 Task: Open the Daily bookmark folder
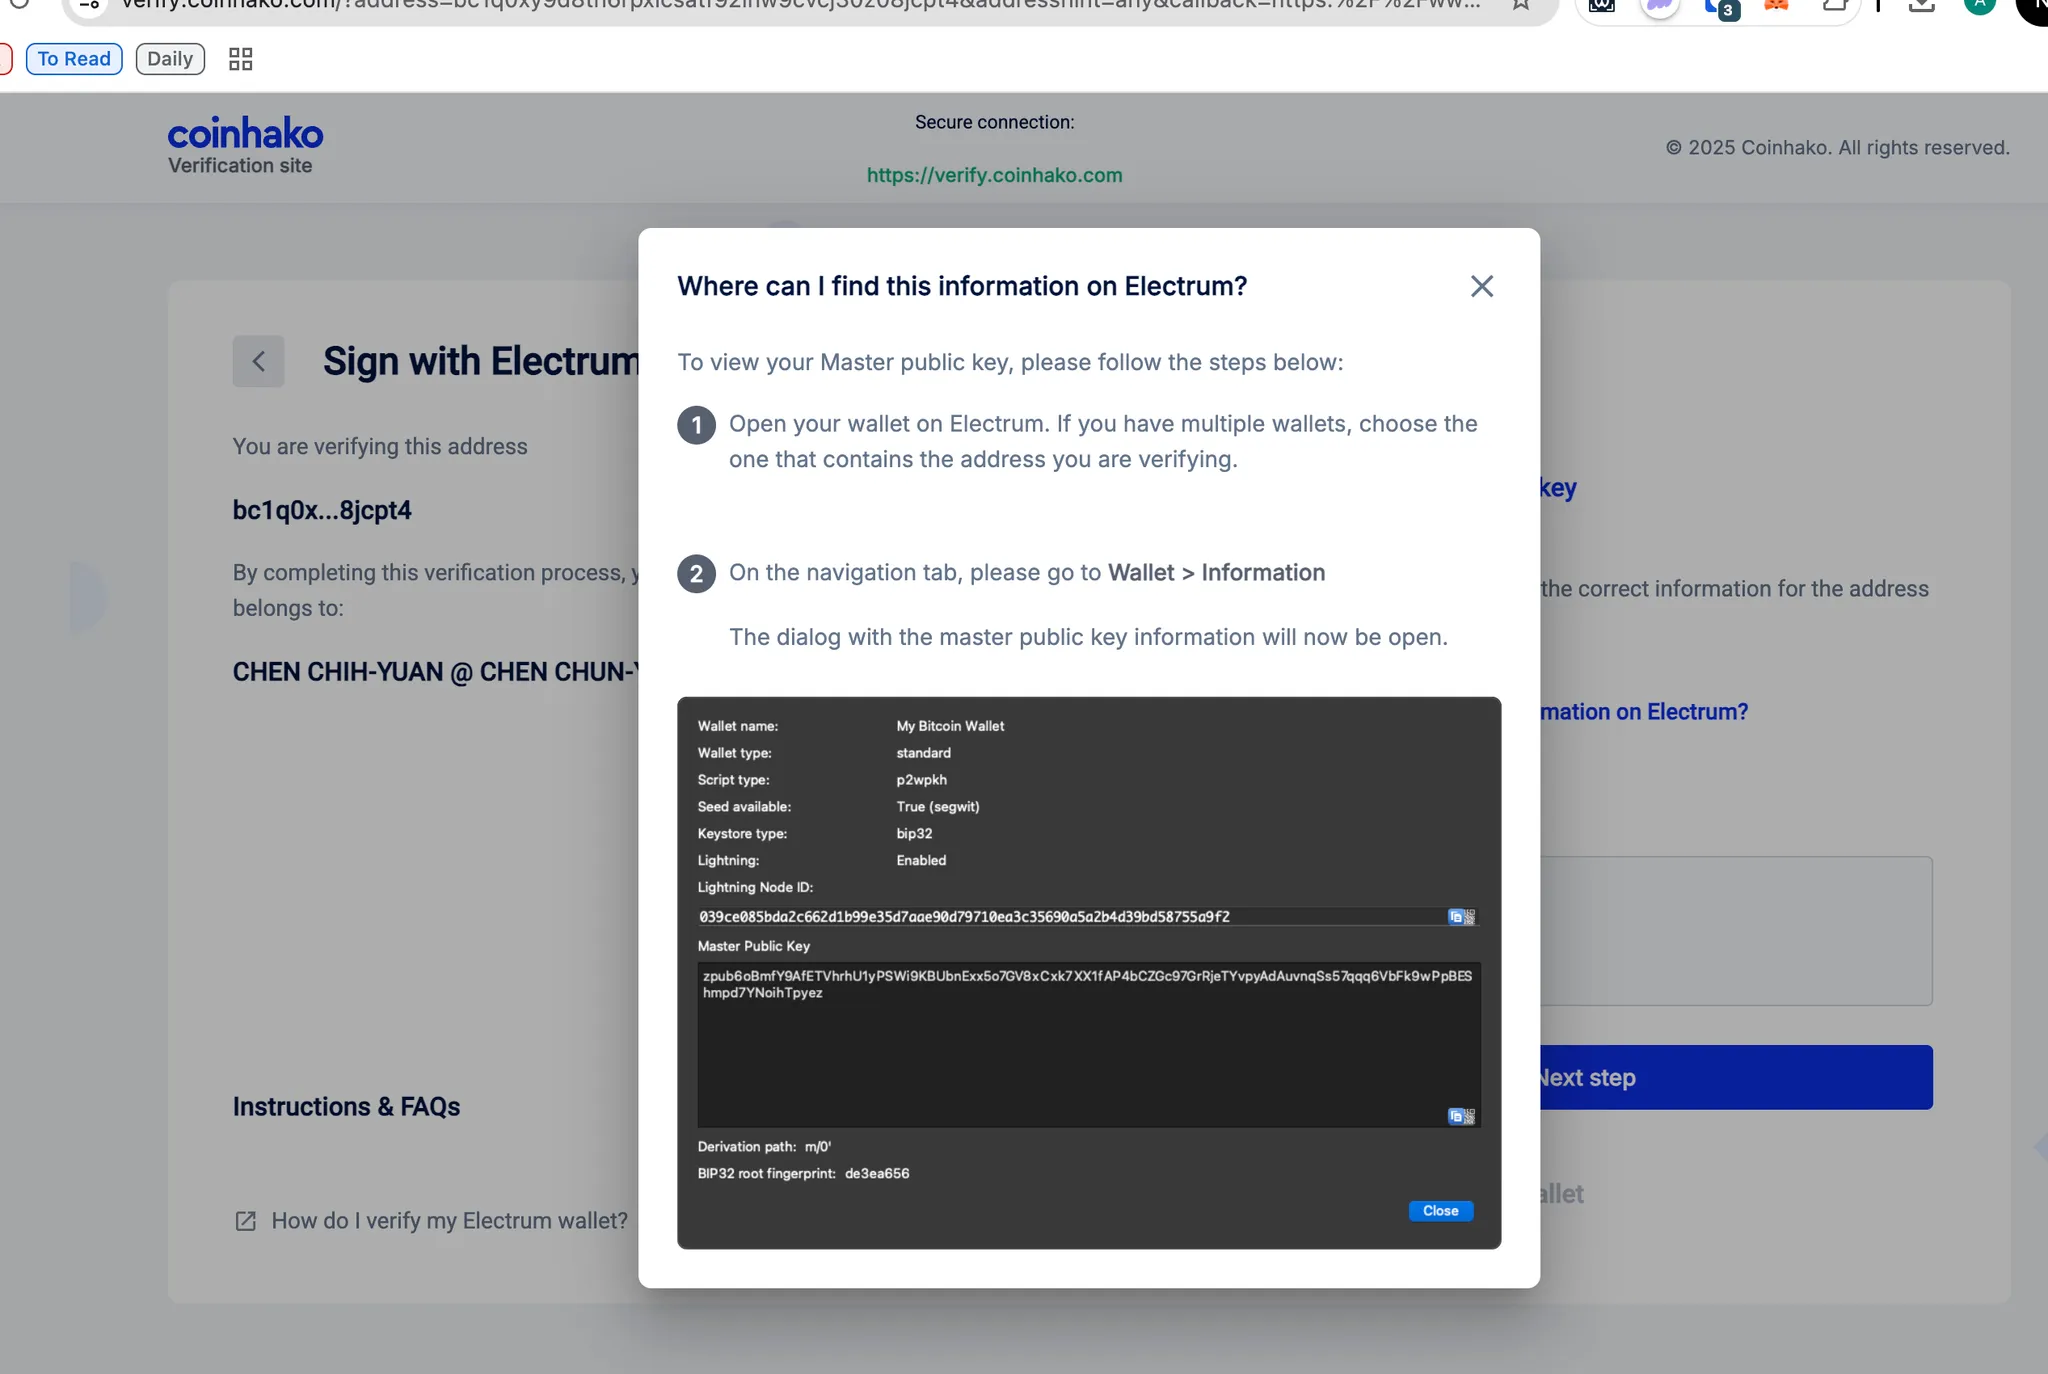[170, 59]
